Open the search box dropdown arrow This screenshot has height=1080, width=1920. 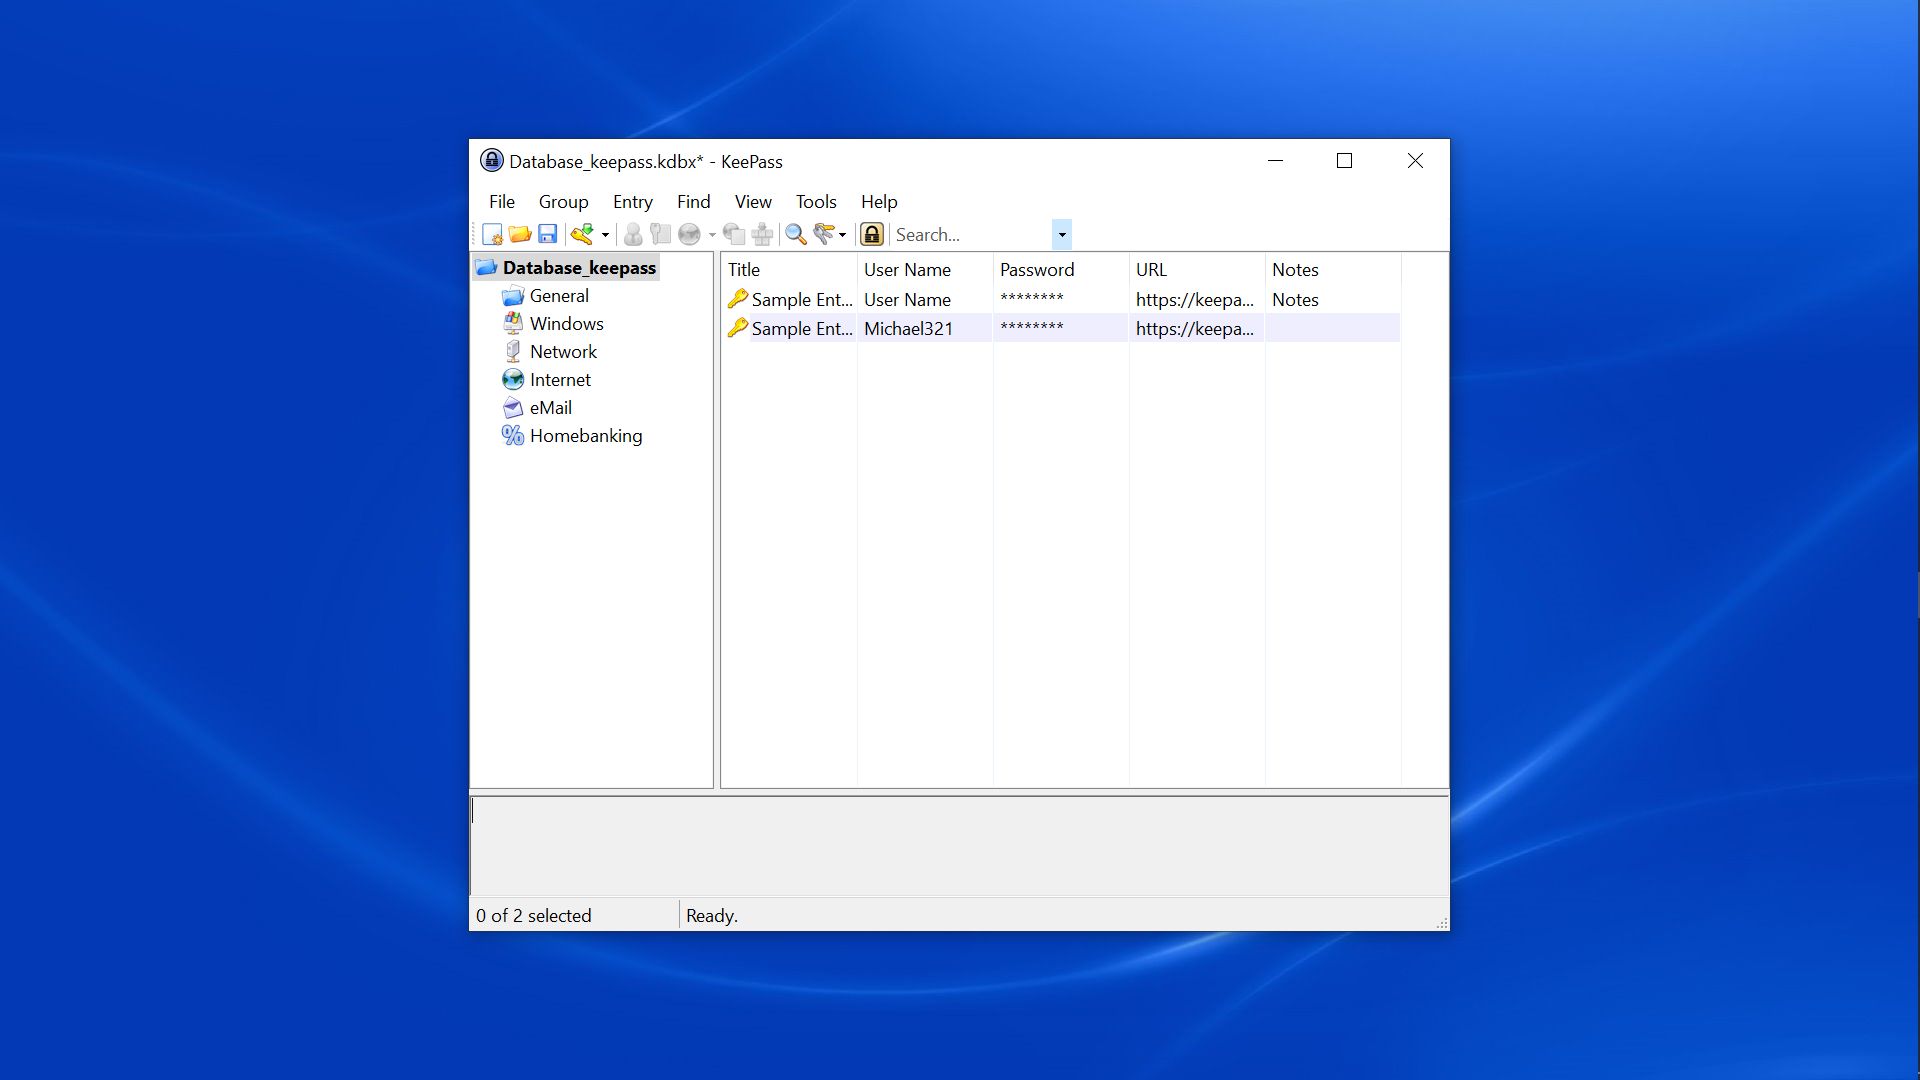click(1062, 235)
